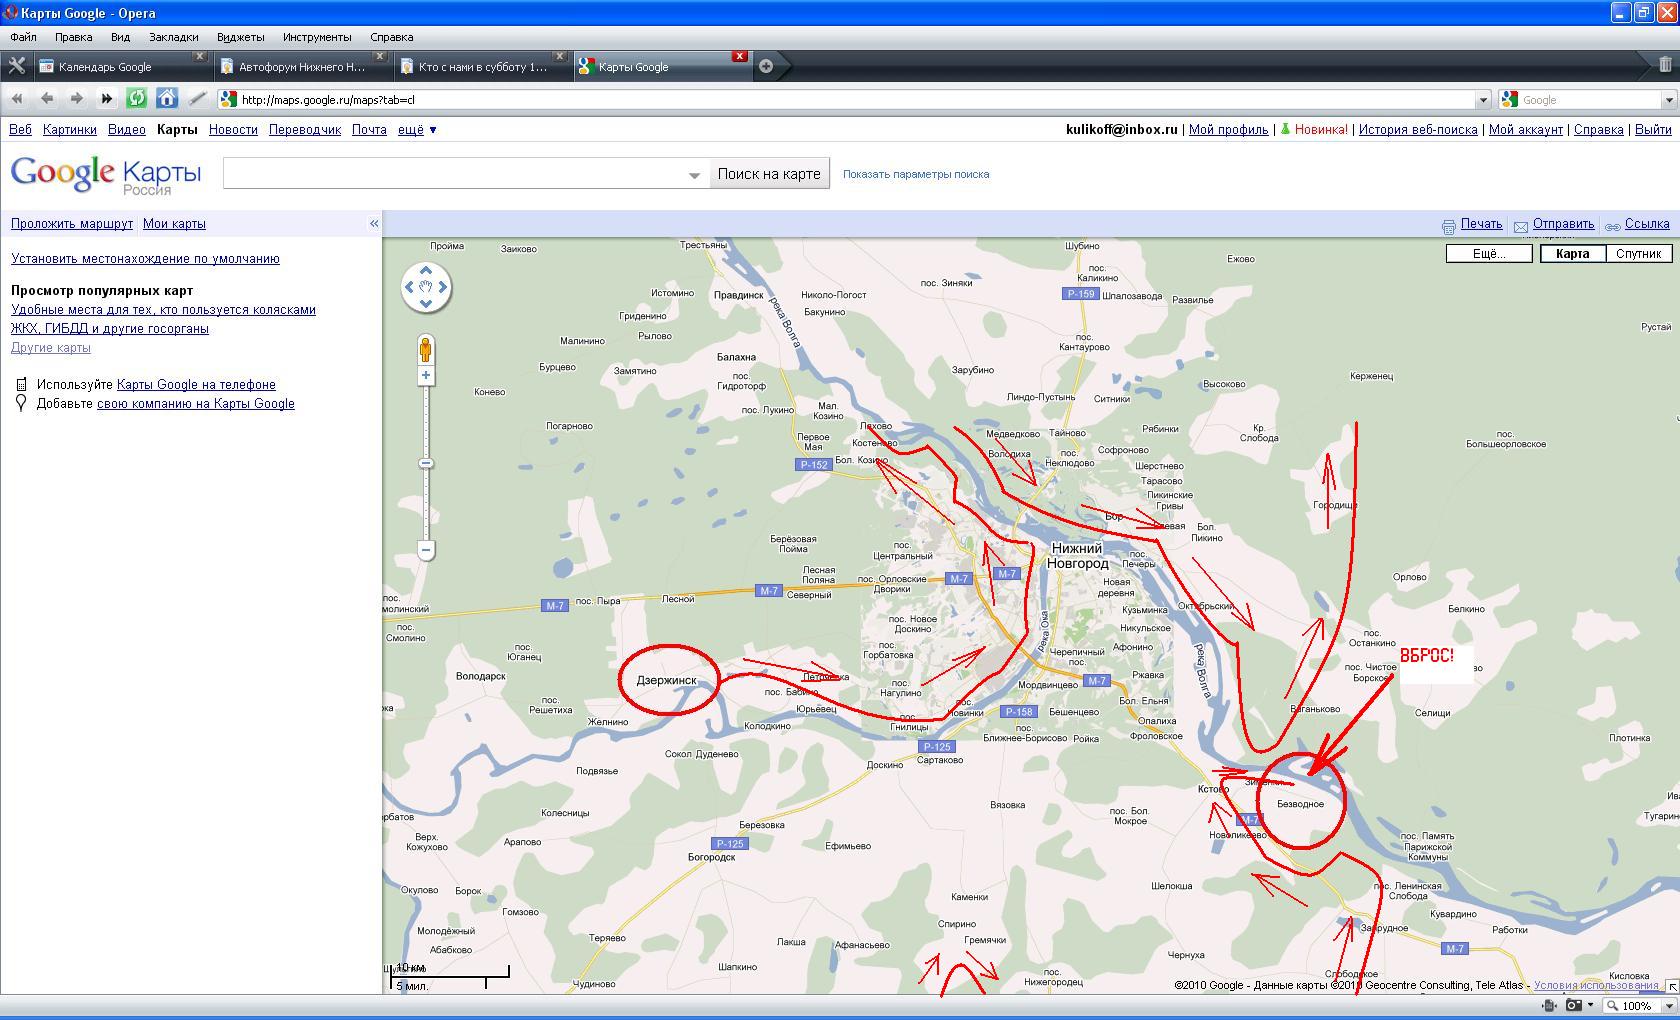Expand the ещё services dropdown
The image size is (1680, 1020).
(417, 130)
